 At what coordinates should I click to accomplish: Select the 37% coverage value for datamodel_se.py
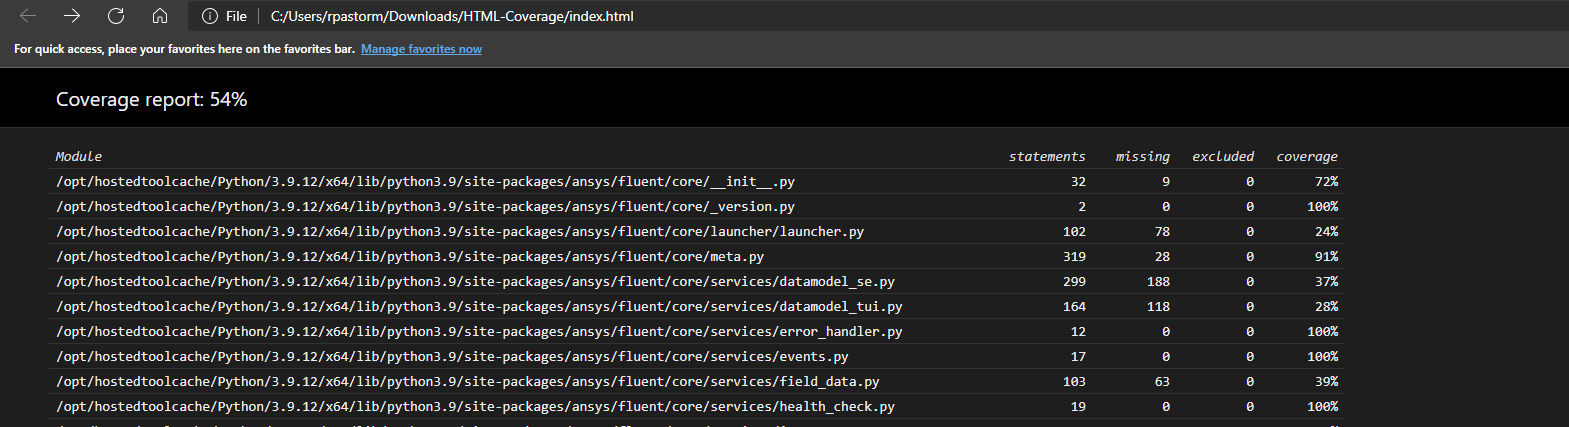click(1326, 281)
